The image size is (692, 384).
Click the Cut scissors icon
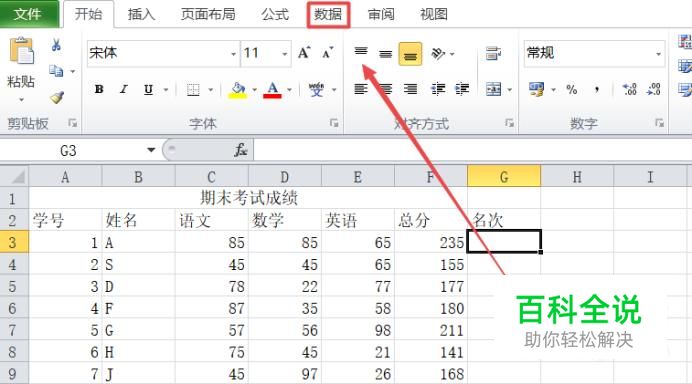56,45
